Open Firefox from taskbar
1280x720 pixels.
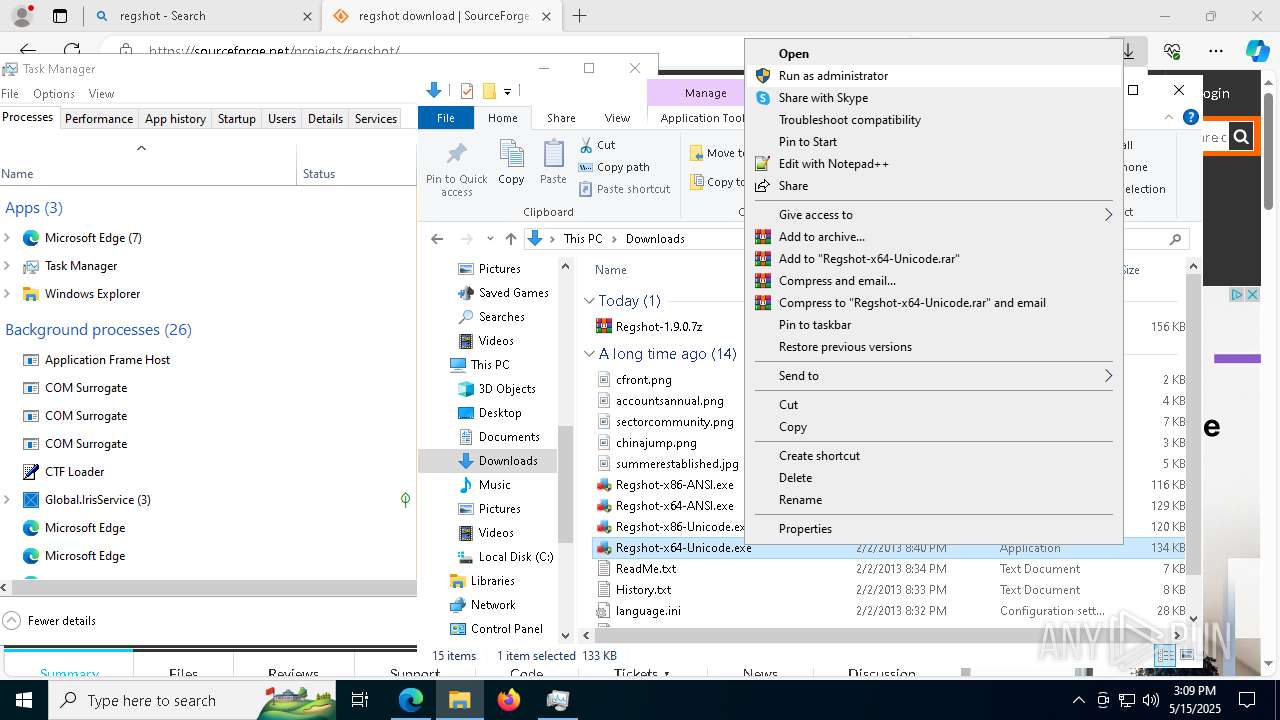pyautogui.click(x=509, y=700)
